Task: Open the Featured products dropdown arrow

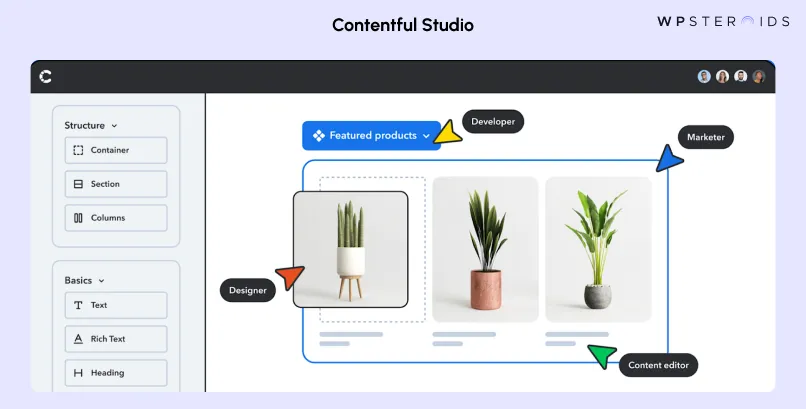Action: click(x=426, y=136)
